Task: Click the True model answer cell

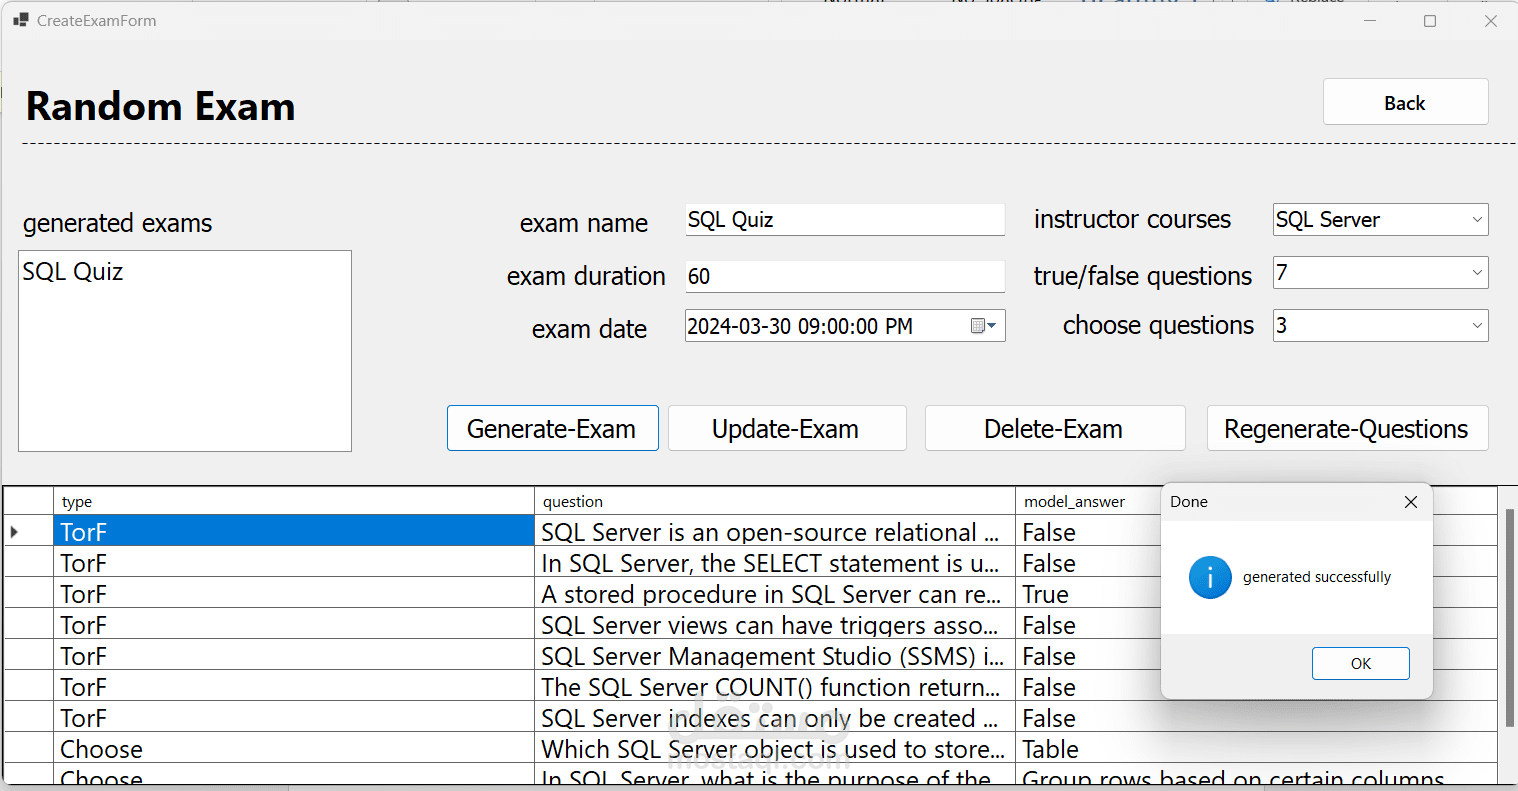Action: [x=1088, y=594]
